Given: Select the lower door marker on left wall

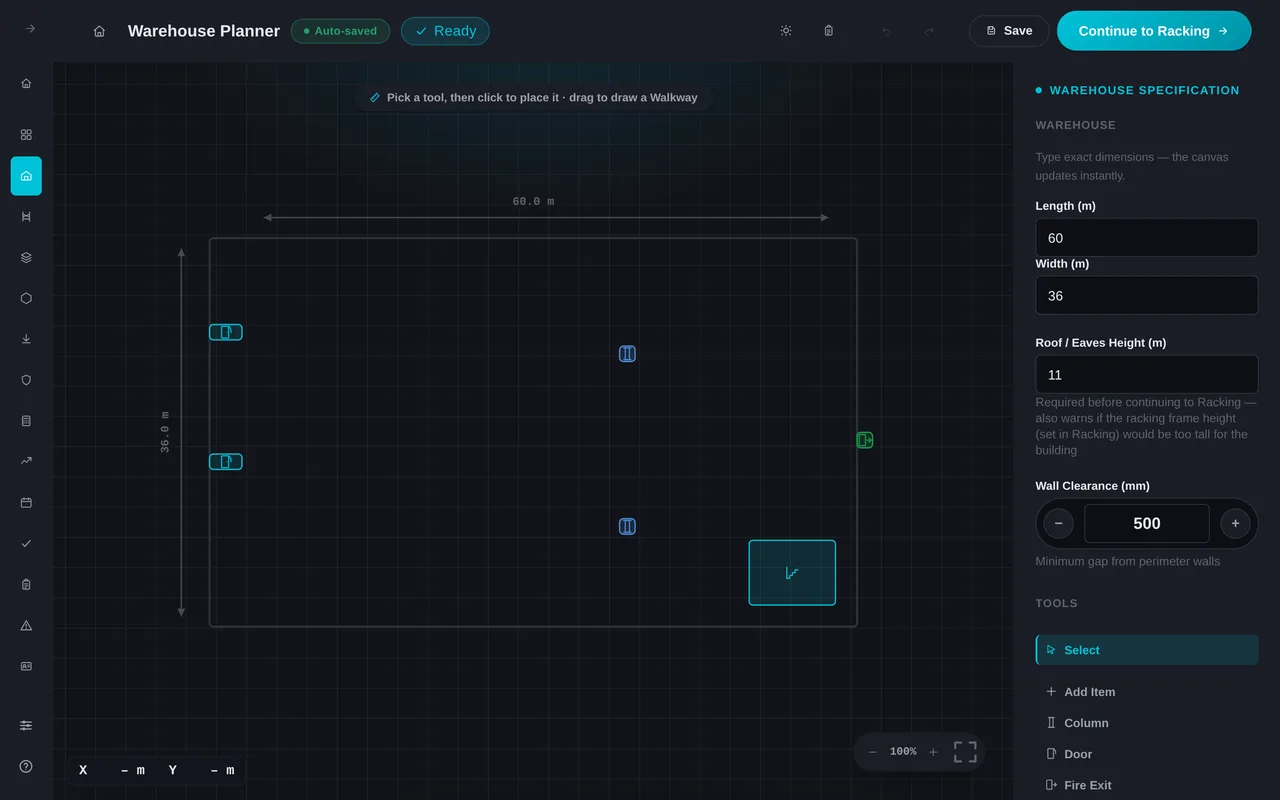Looking at the screenshot, I should point(226,462).
